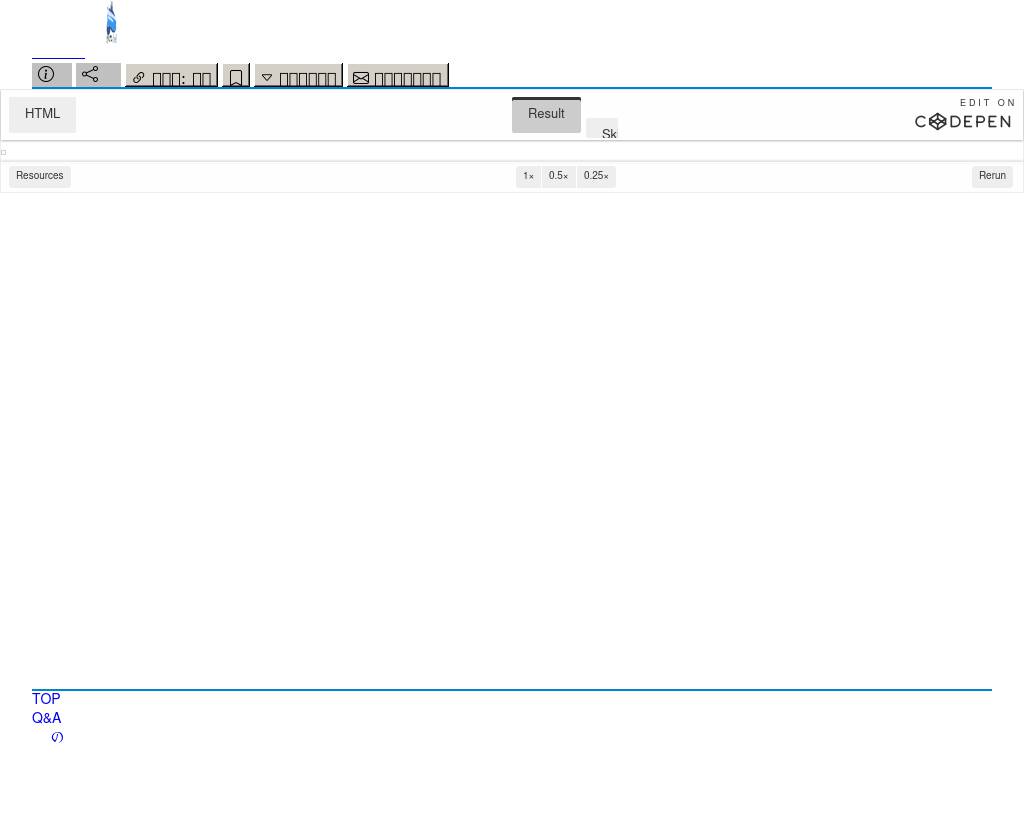The width and height of the screenshot is (1024, 837).
Task: Open the Resources button
Action: [40, 176]
